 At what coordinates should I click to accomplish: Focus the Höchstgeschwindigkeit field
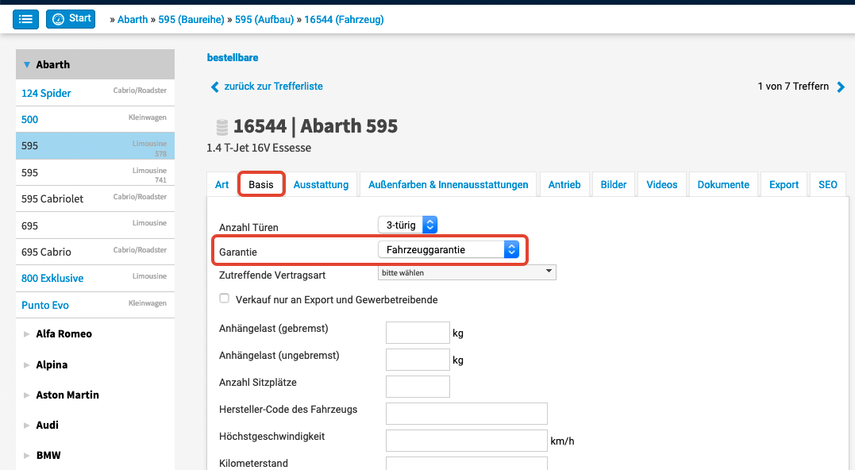(x=467, y=441)
